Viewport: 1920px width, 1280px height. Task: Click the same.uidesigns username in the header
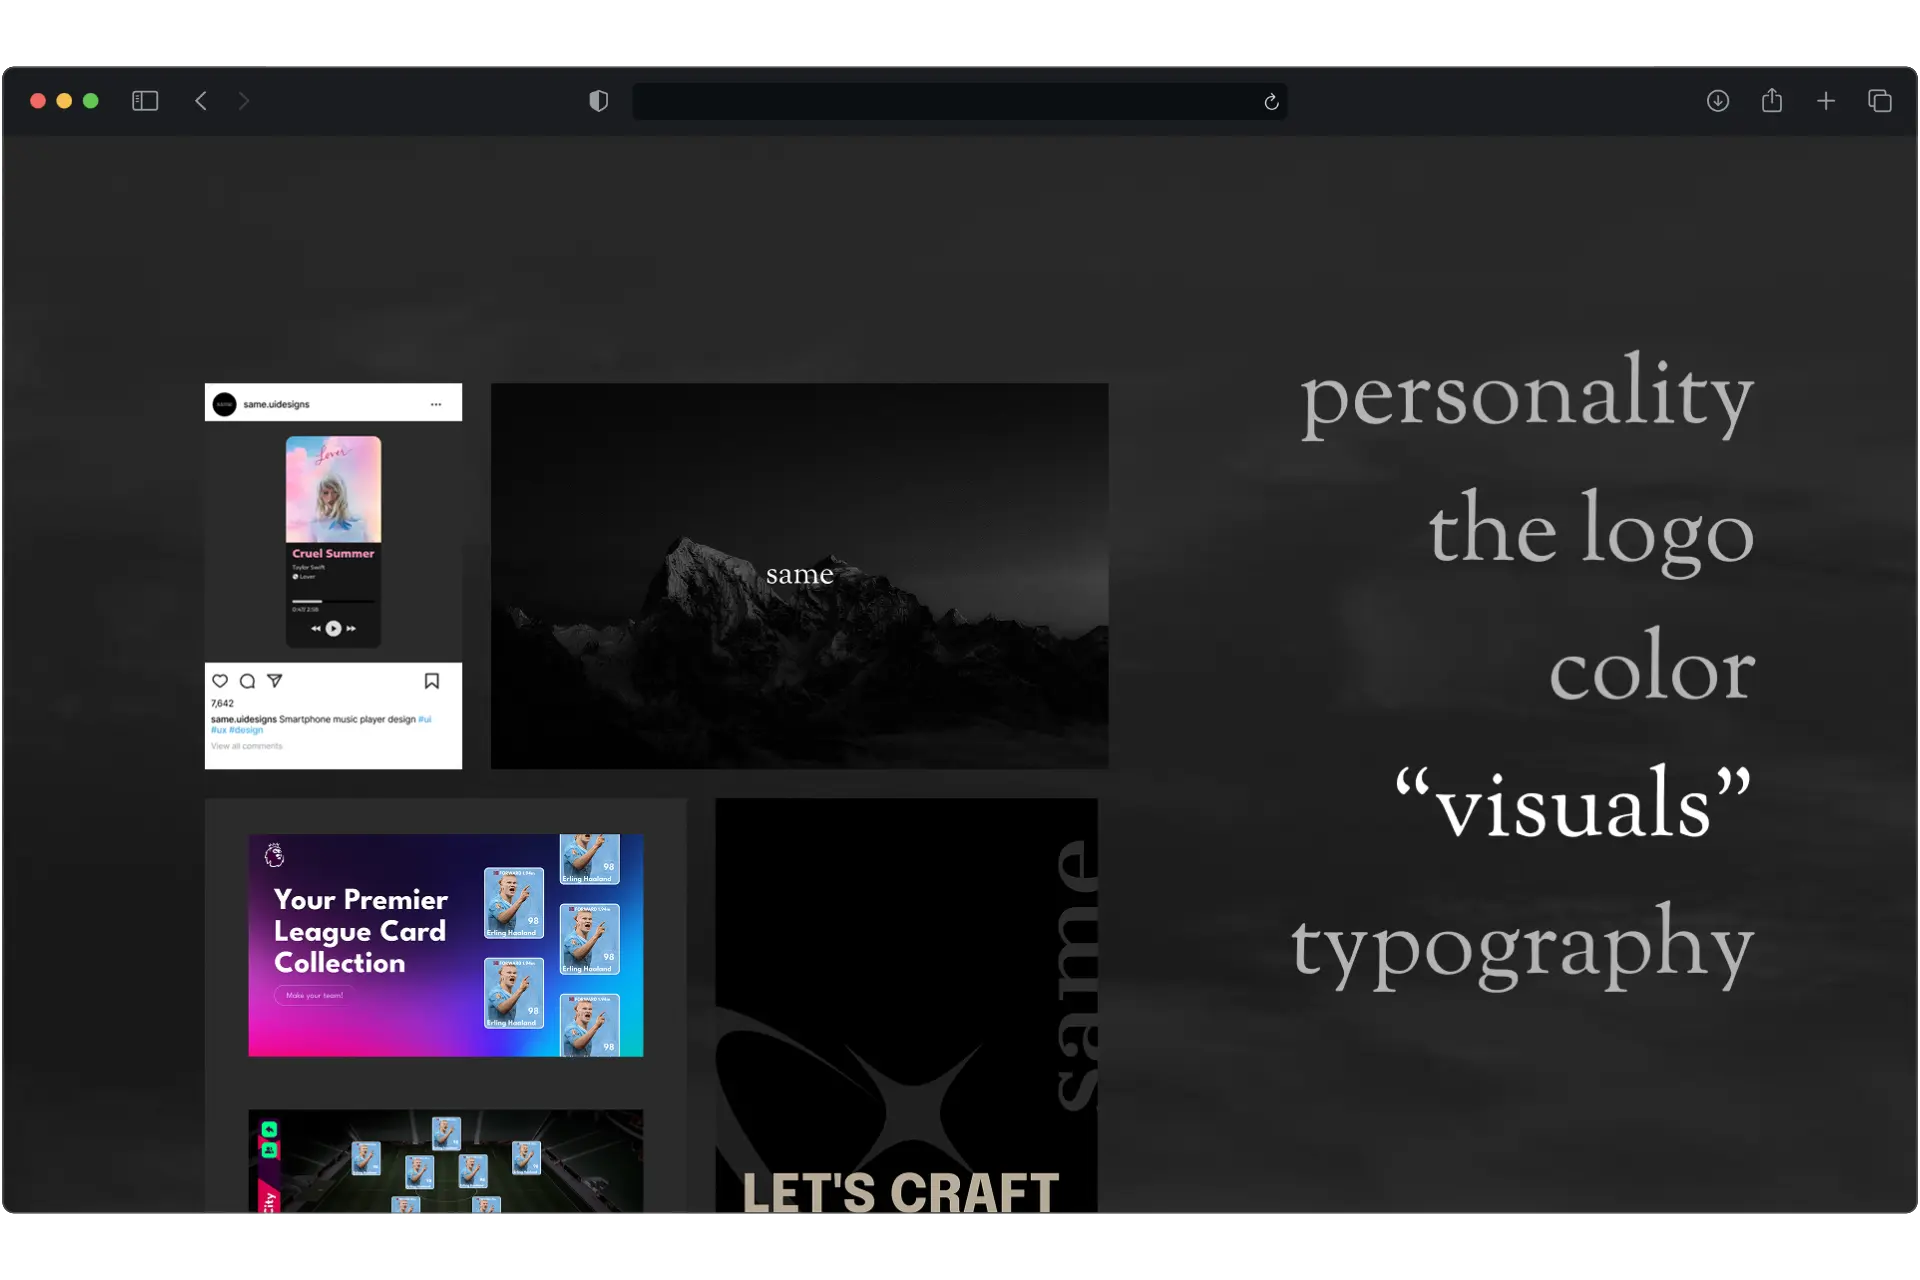[x=277, y=404]
